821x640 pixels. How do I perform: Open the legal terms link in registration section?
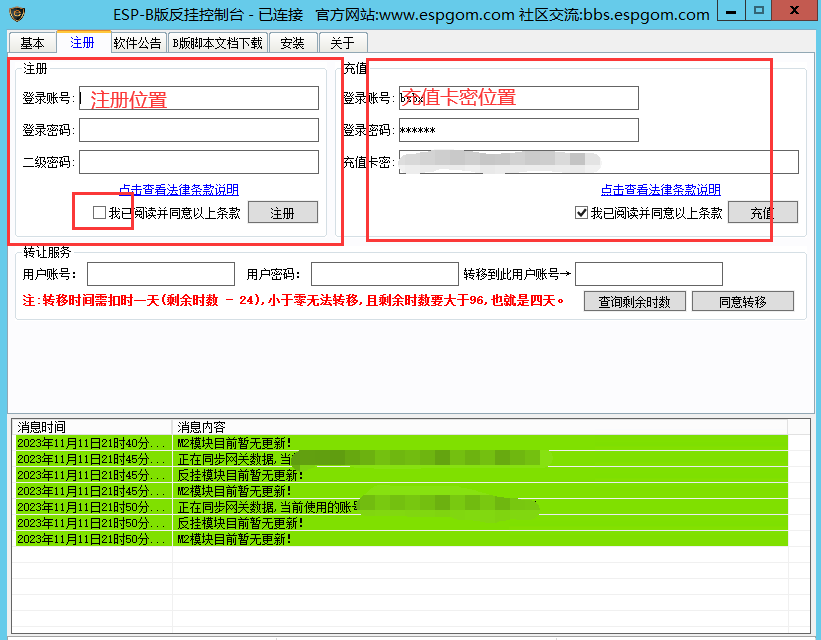179,190
